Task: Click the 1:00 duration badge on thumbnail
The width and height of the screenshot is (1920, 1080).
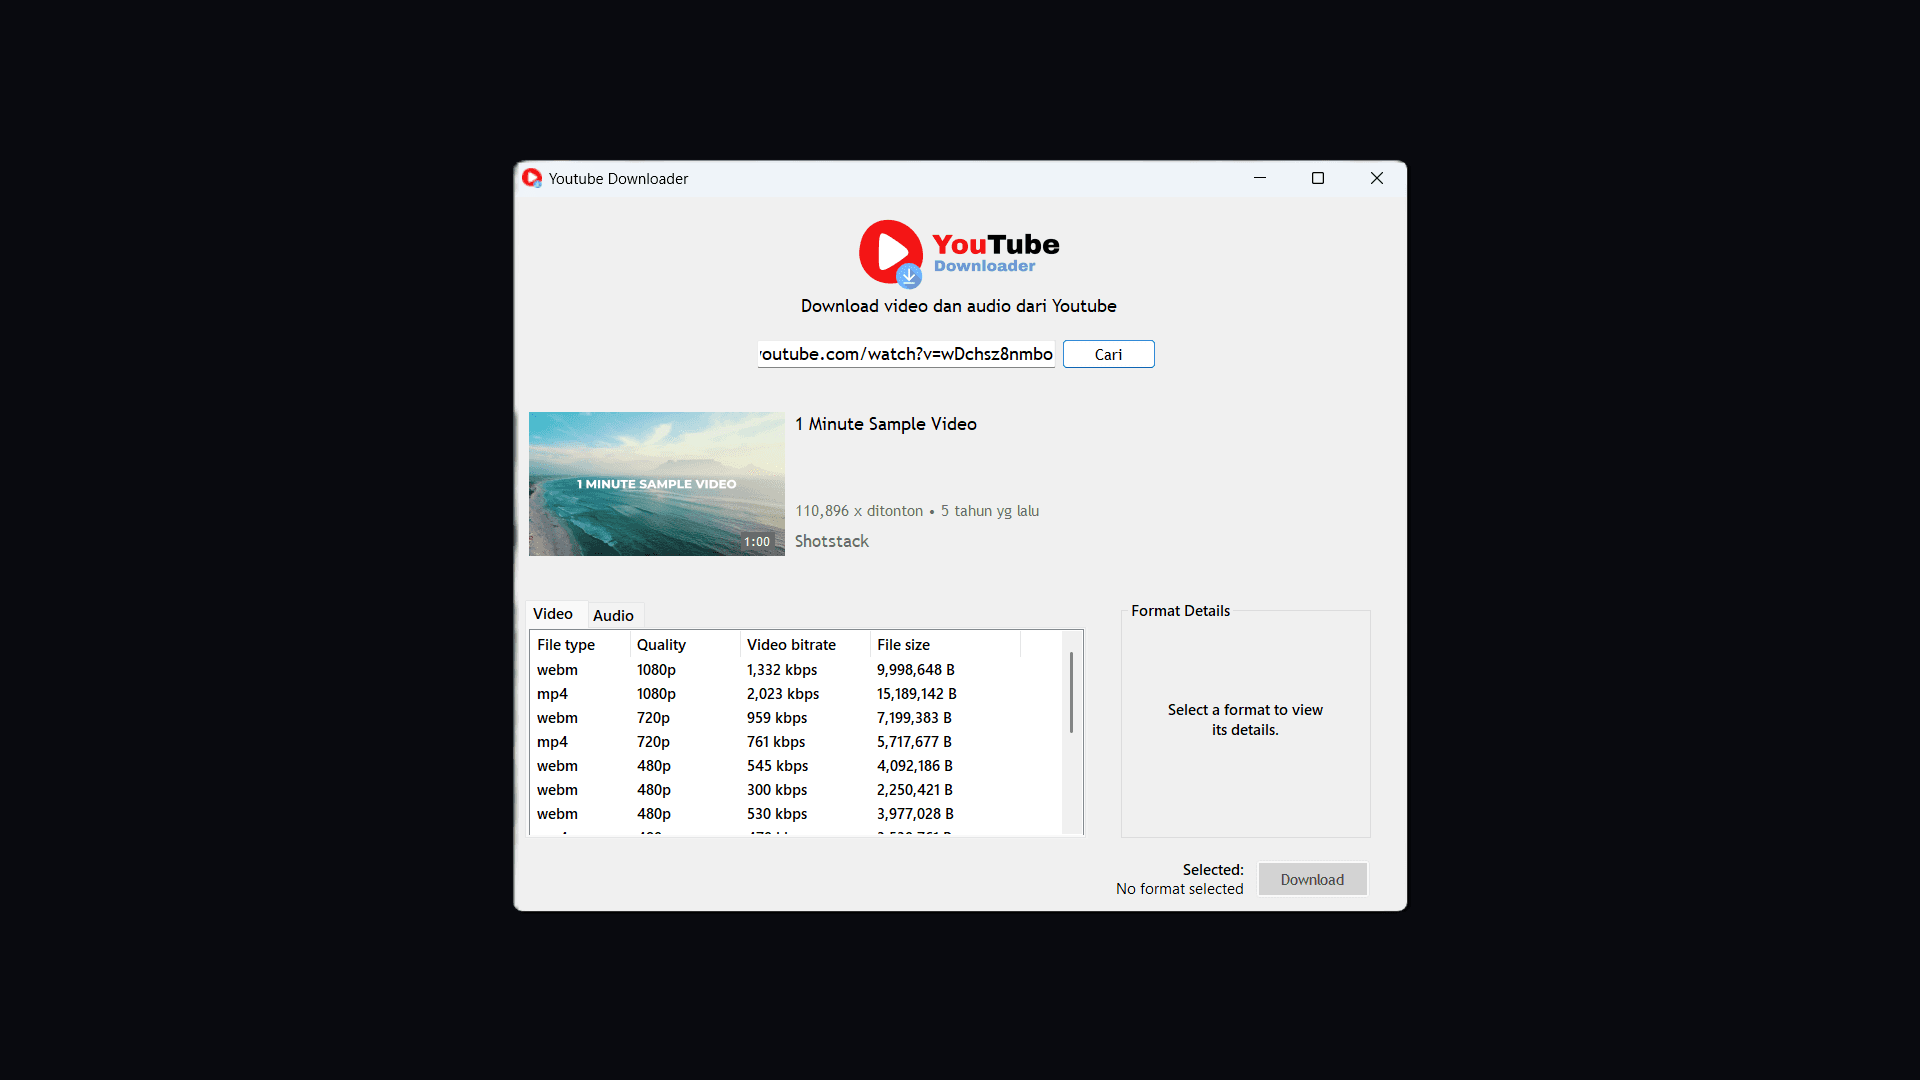Action: [757, 542]
